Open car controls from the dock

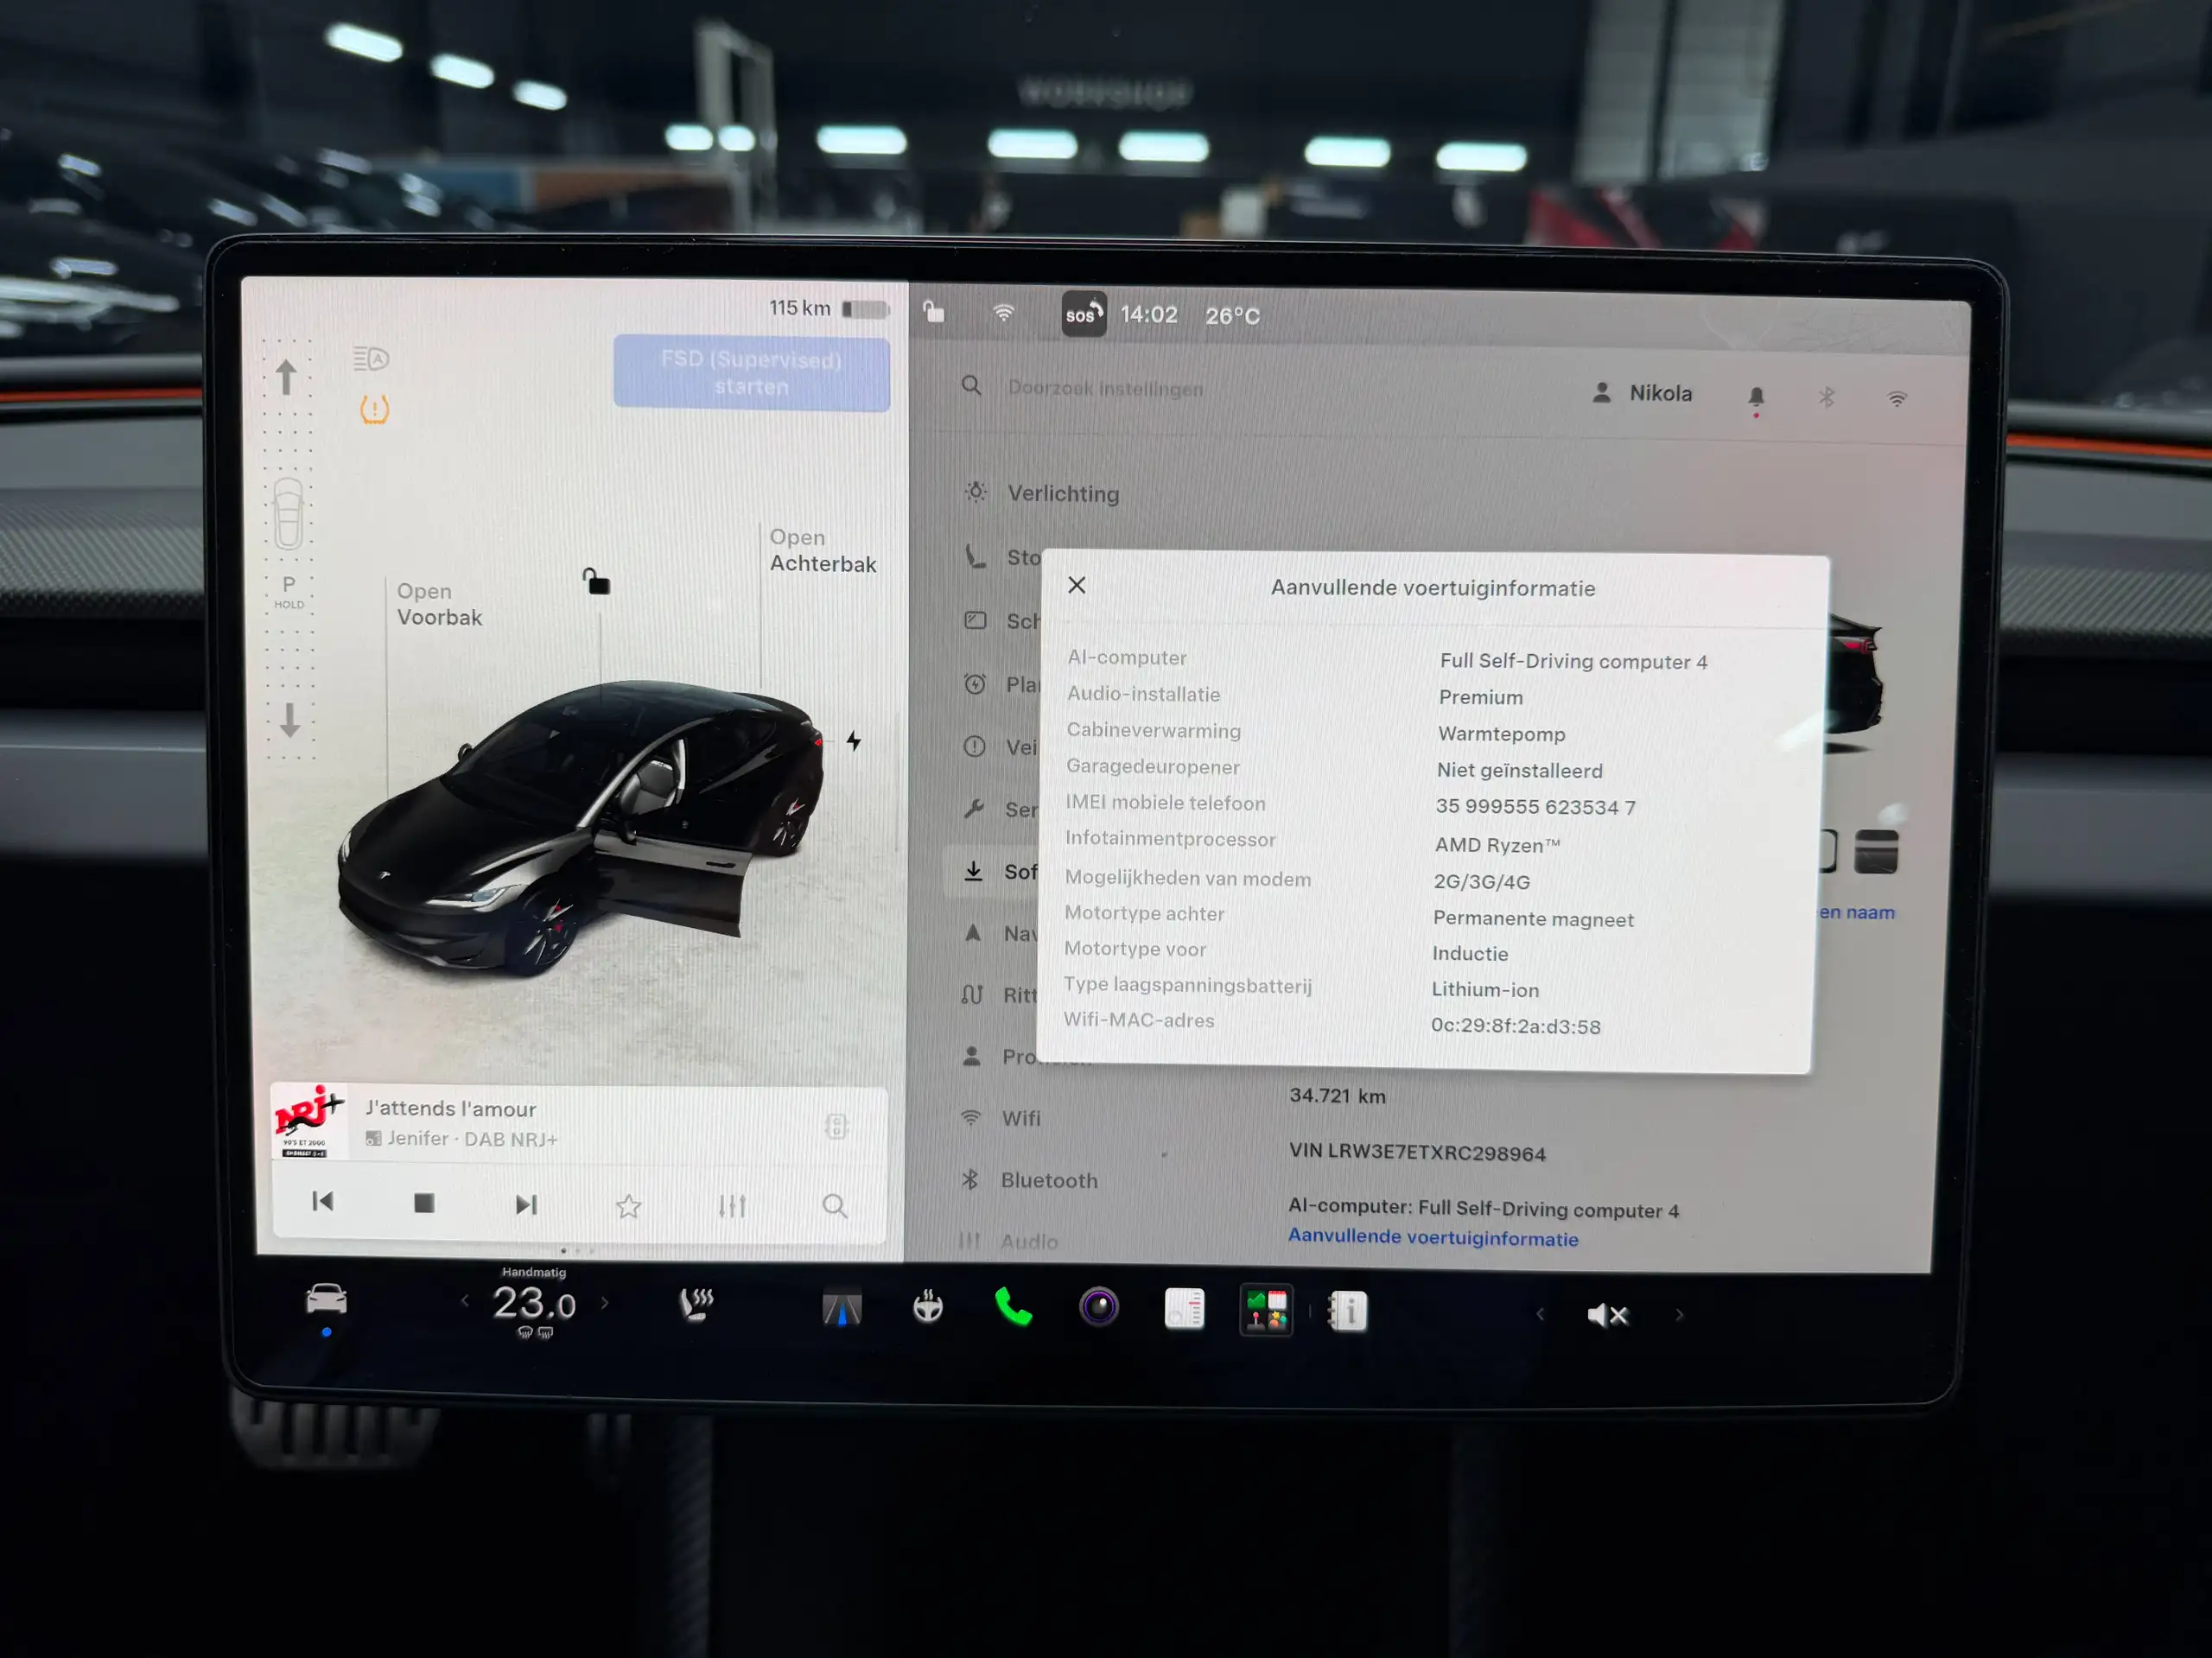(x=326, y=1300)
